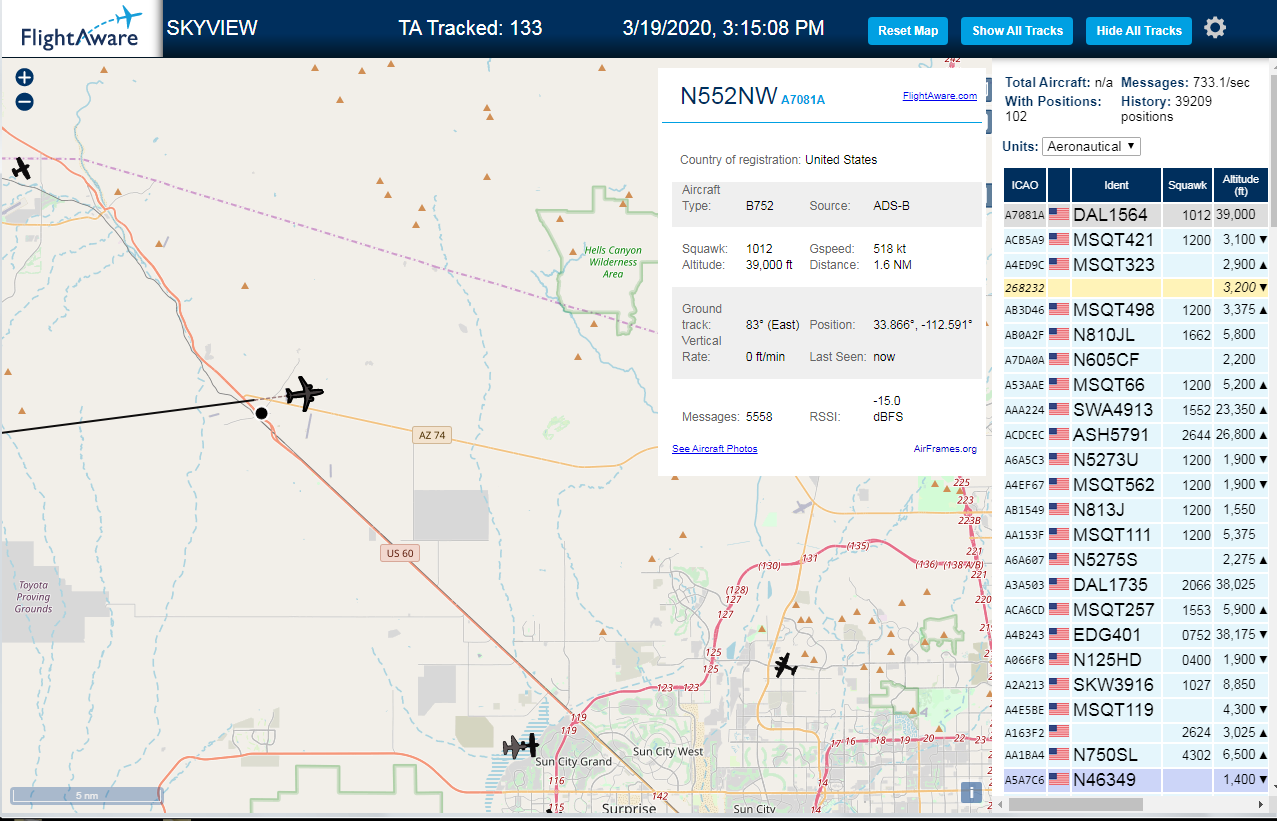Sort table by Squawk column header
Viewport: 1277px width, 821px height.
(x=1187, y=185)
